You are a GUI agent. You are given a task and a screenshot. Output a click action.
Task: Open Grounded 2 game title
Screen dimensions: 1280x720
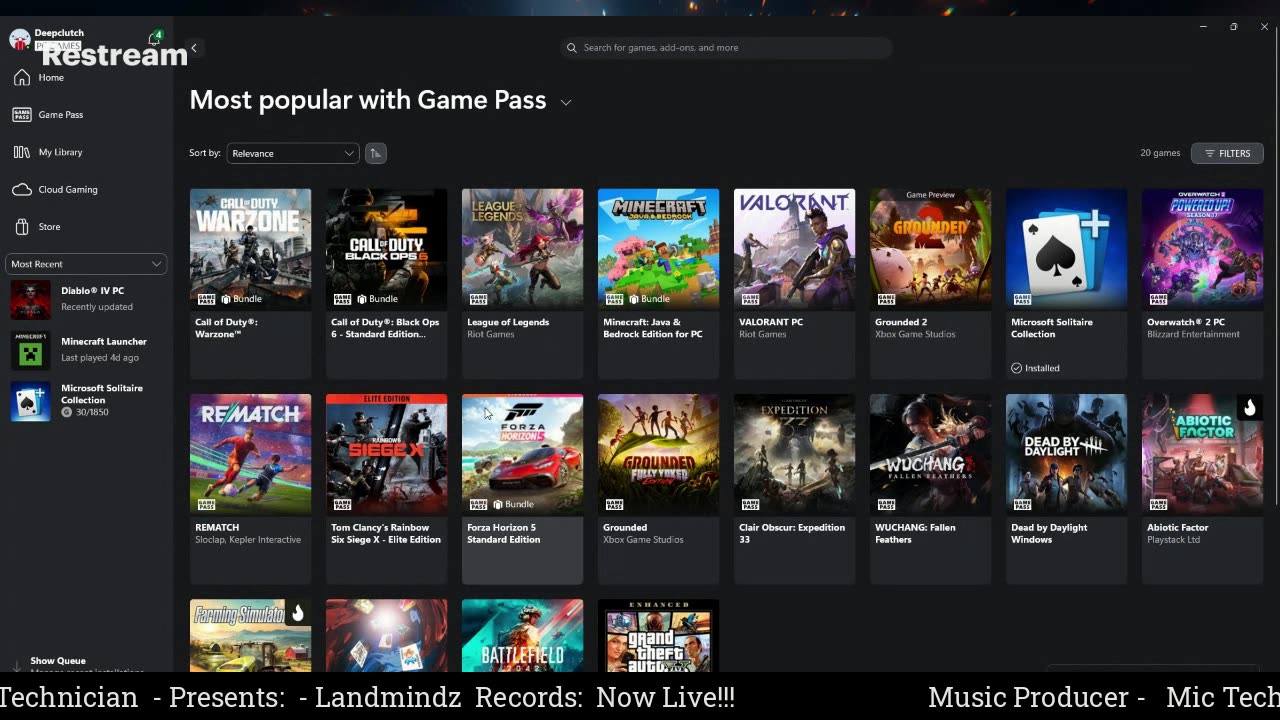[x=901, y=322]
